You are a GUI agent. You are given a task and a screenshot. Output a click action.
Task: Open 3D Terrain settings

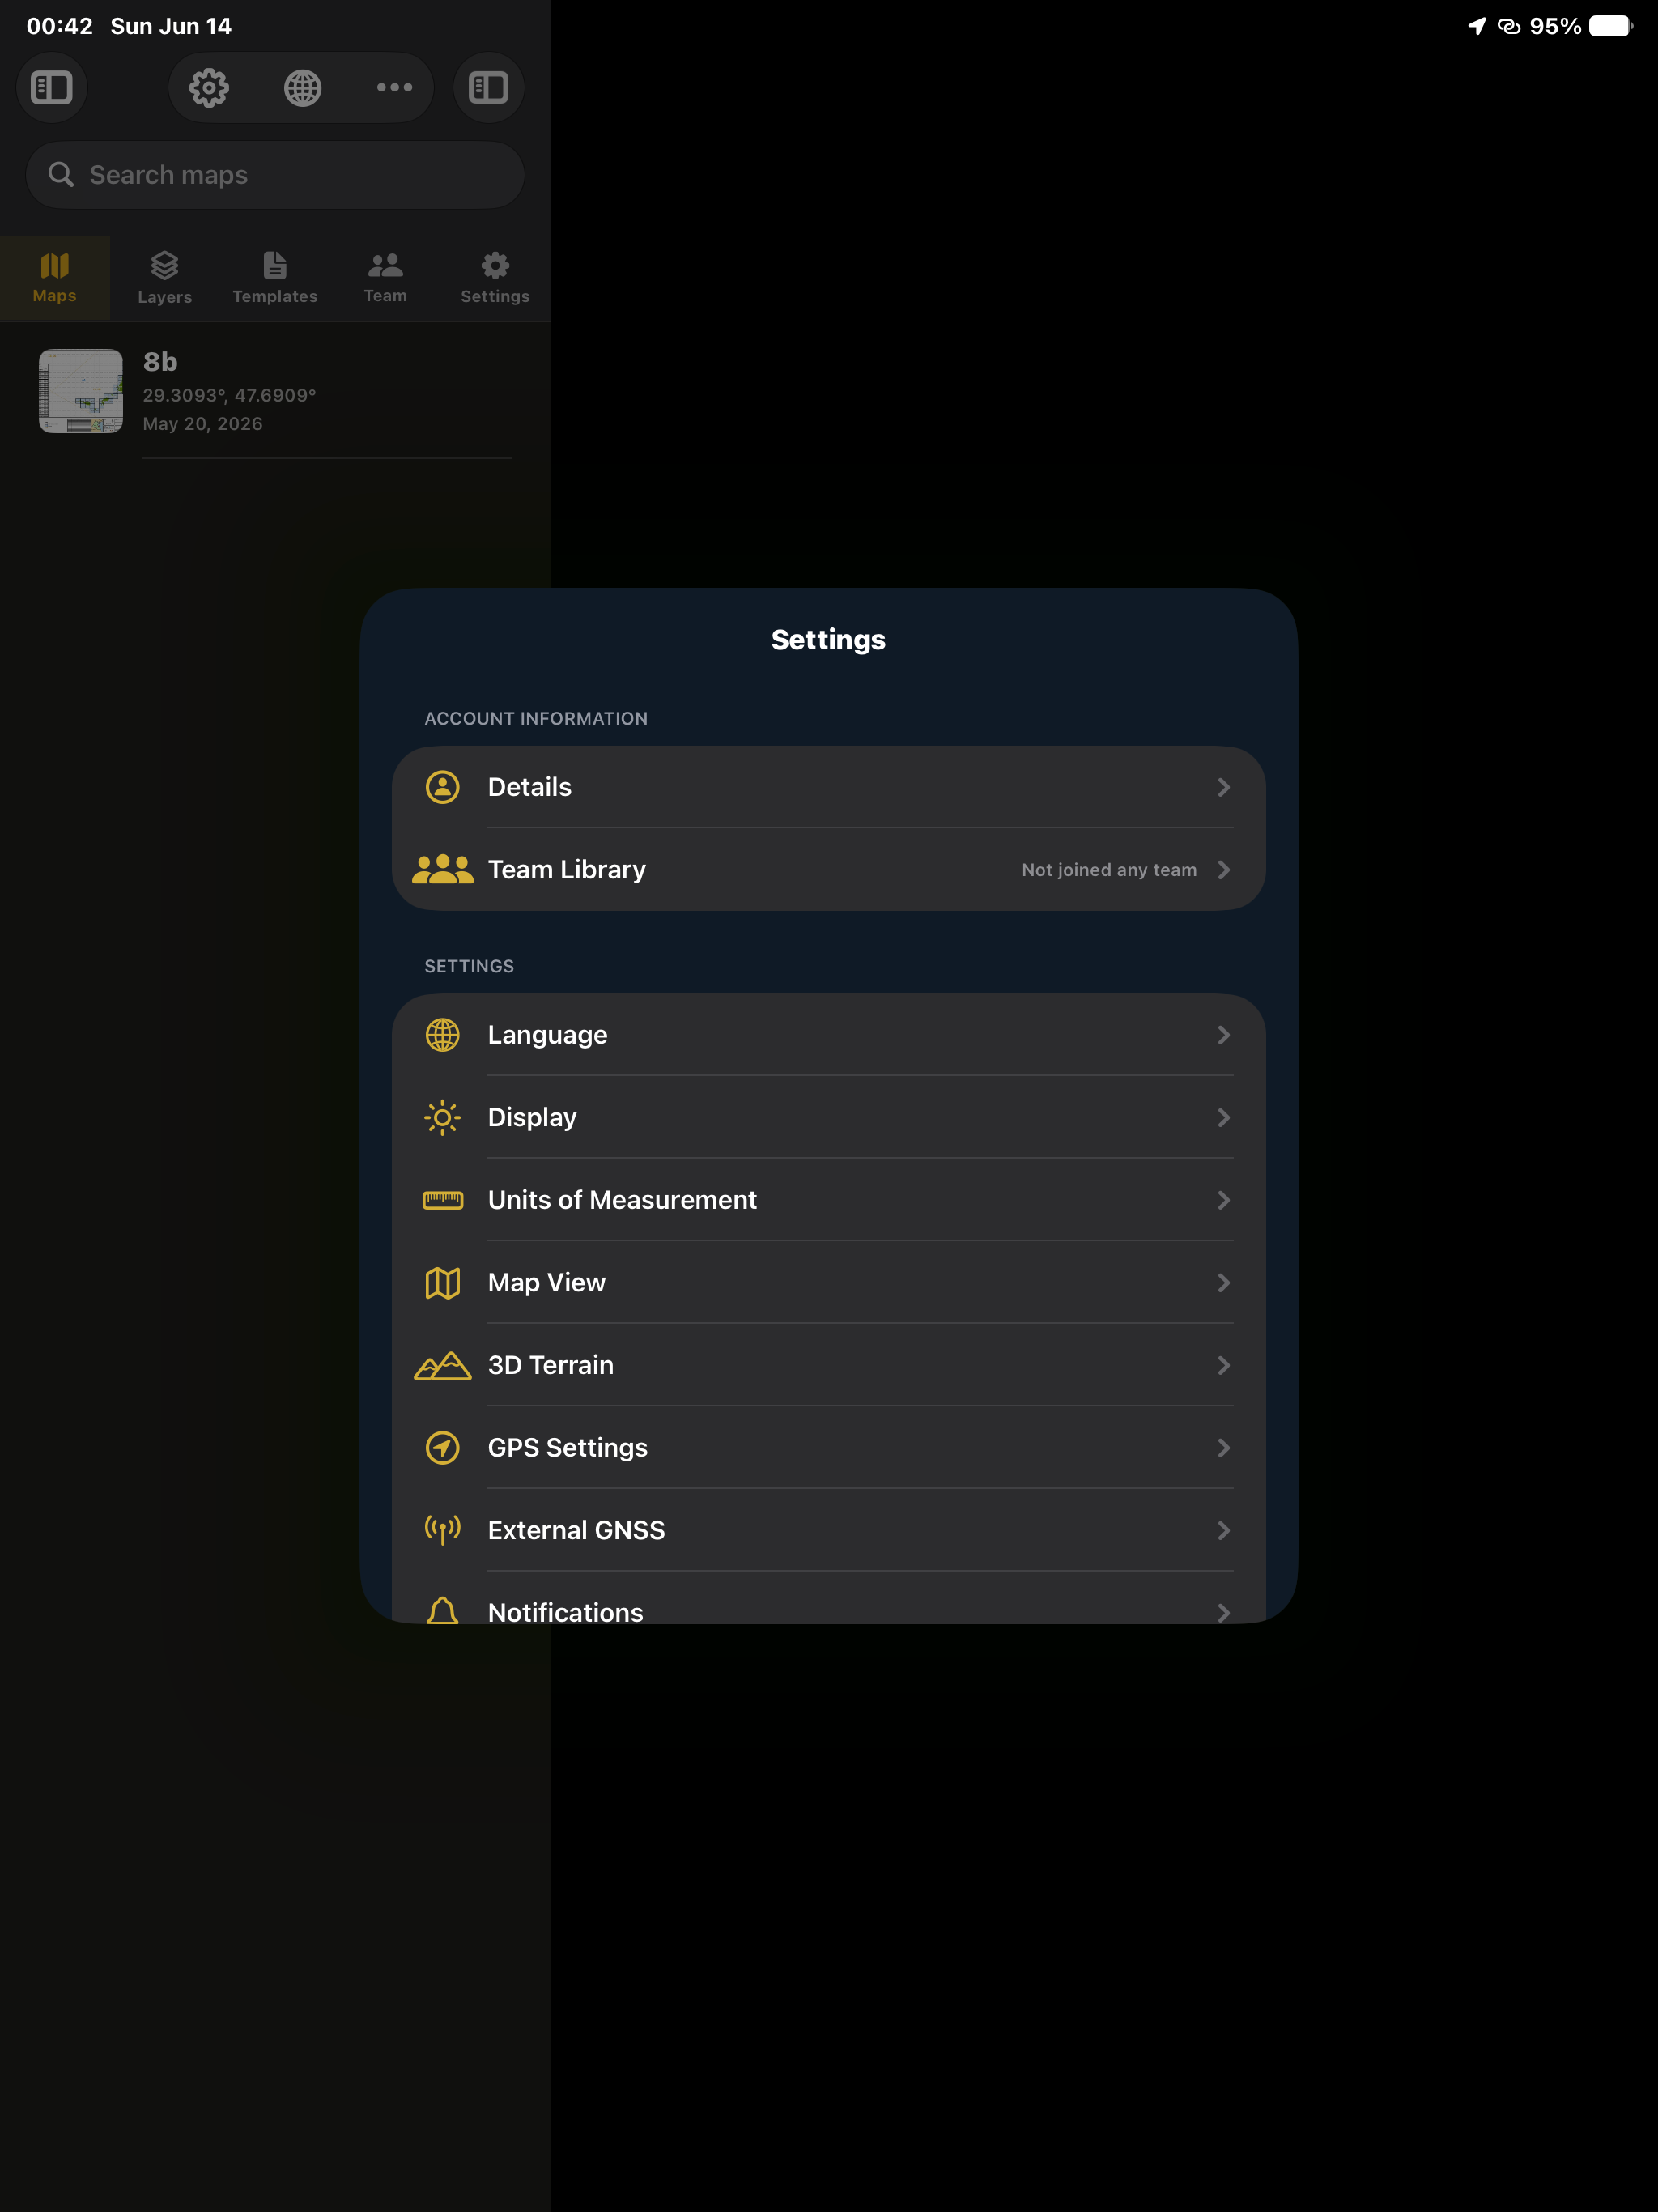point(829,1365)
